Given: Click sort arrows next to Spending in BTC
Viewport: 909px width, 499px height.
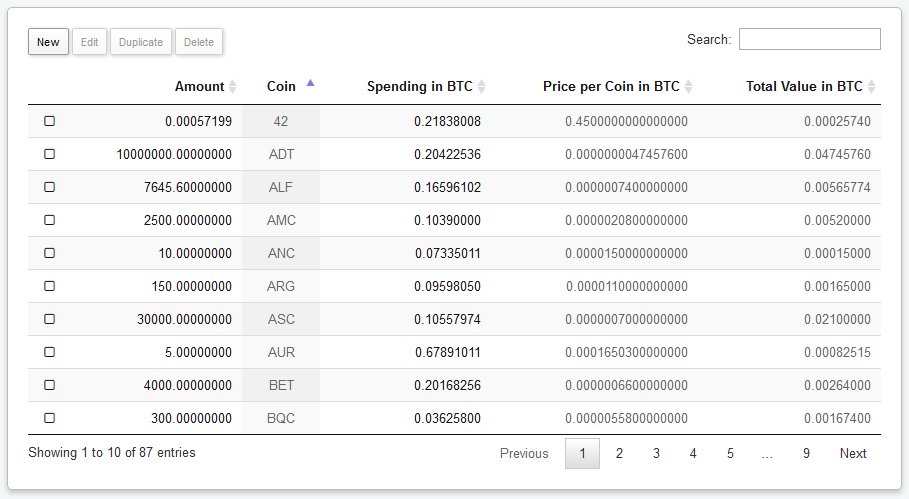Looking at the screenshot, I should pyautogui.click(x=481, y=86).
